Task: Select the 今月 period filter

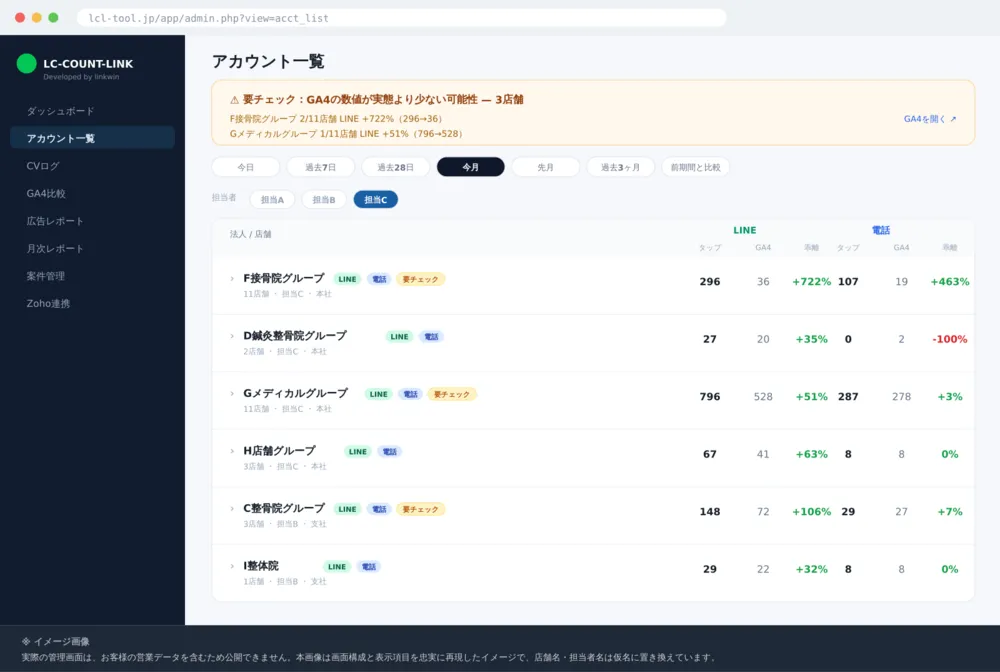Action: point(471,167)
